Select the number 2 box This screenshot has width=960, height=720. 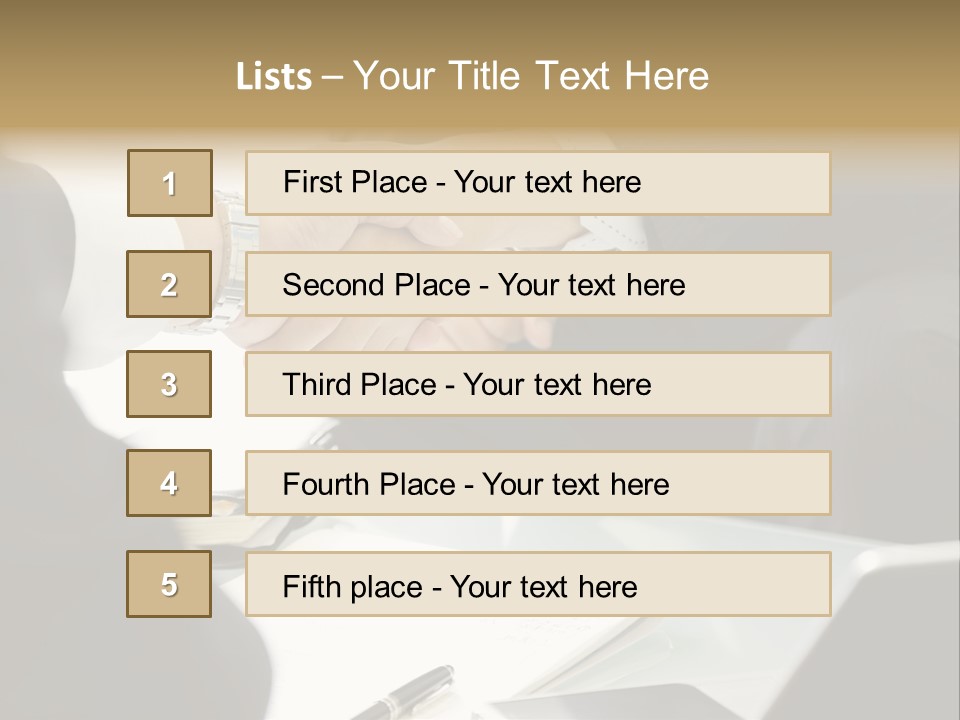coord(169,284)
